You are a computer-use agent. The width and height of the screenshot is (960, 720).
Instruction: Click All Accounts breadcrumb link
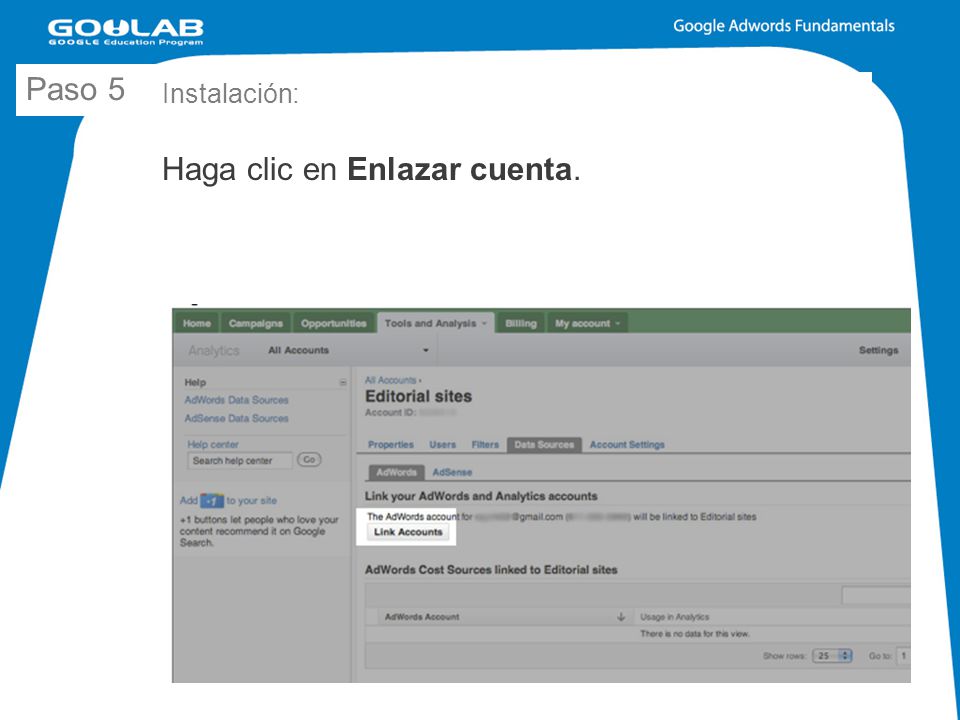tap(391, 380)
